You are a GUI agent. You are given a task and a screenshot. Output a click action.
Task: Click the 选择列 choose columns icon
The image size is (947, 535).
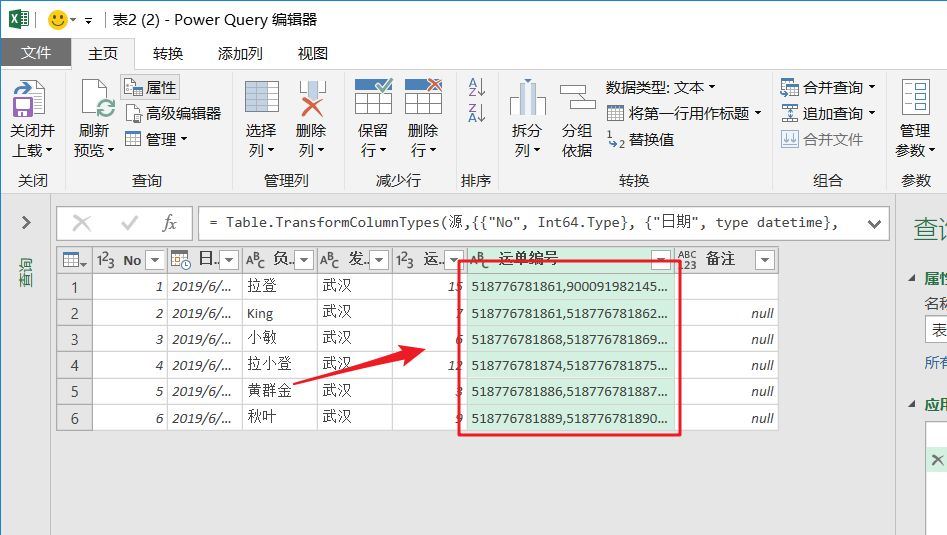[x=262, y=98]
